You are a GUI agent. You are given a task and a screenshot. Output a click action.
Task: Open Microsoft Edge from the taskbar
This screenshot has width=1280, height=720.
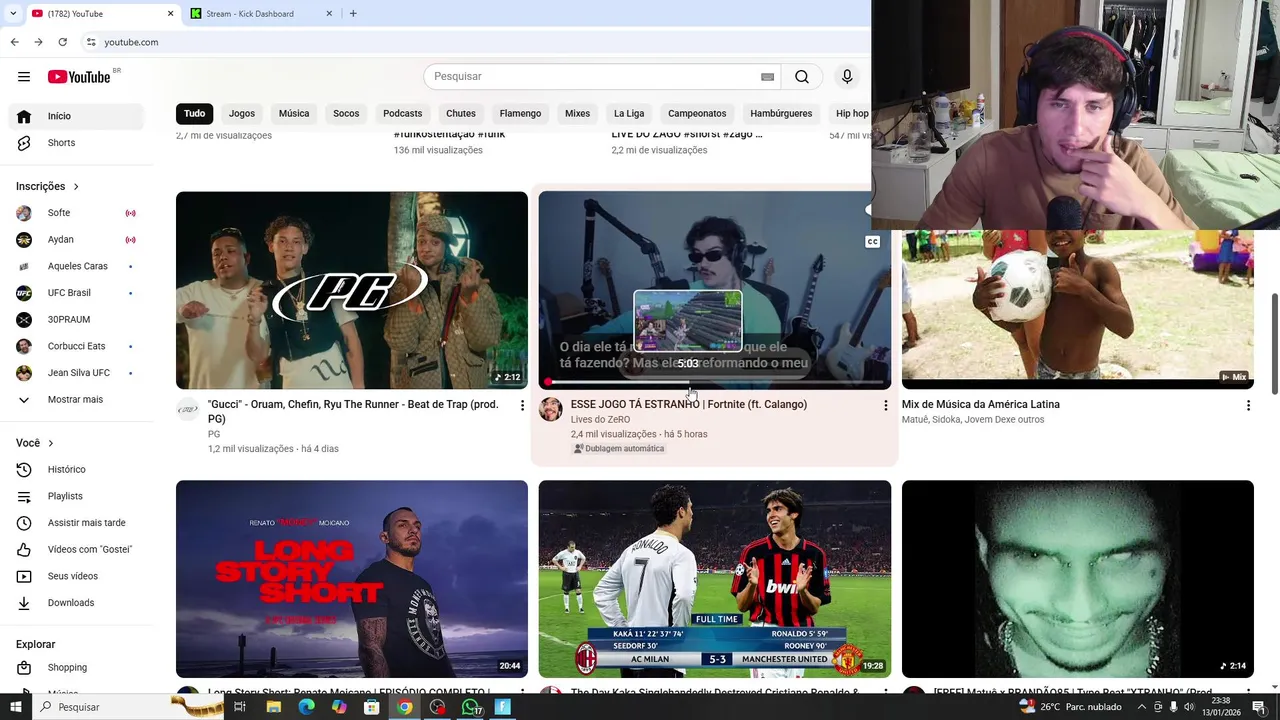(306, 707)
